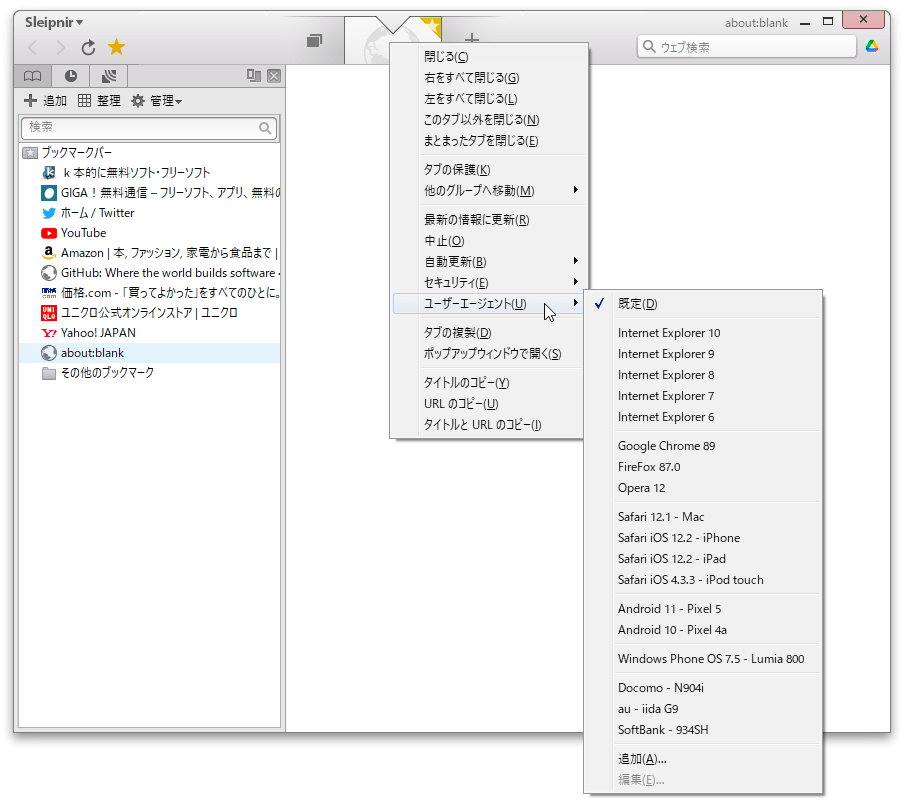Choose このタブ以外を閉じる(N)
Image resolution: width=904 pixels, height=806 pixels.
click(x=488, y=119)
